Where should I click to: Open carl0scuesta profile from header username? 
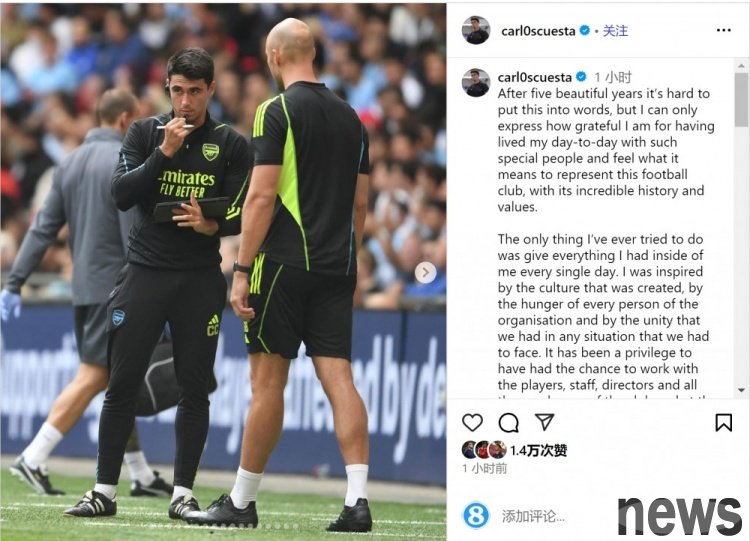pyautogui.click(x=538, y=31)
